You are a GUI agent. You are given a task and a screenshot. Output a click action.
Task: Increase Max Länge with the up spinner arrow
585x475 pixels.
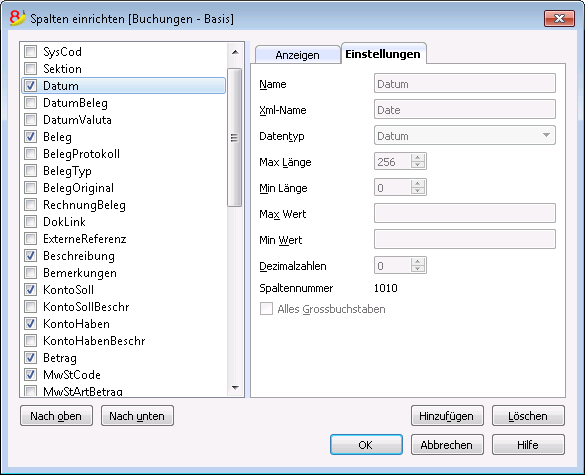[x=418, y=158]
